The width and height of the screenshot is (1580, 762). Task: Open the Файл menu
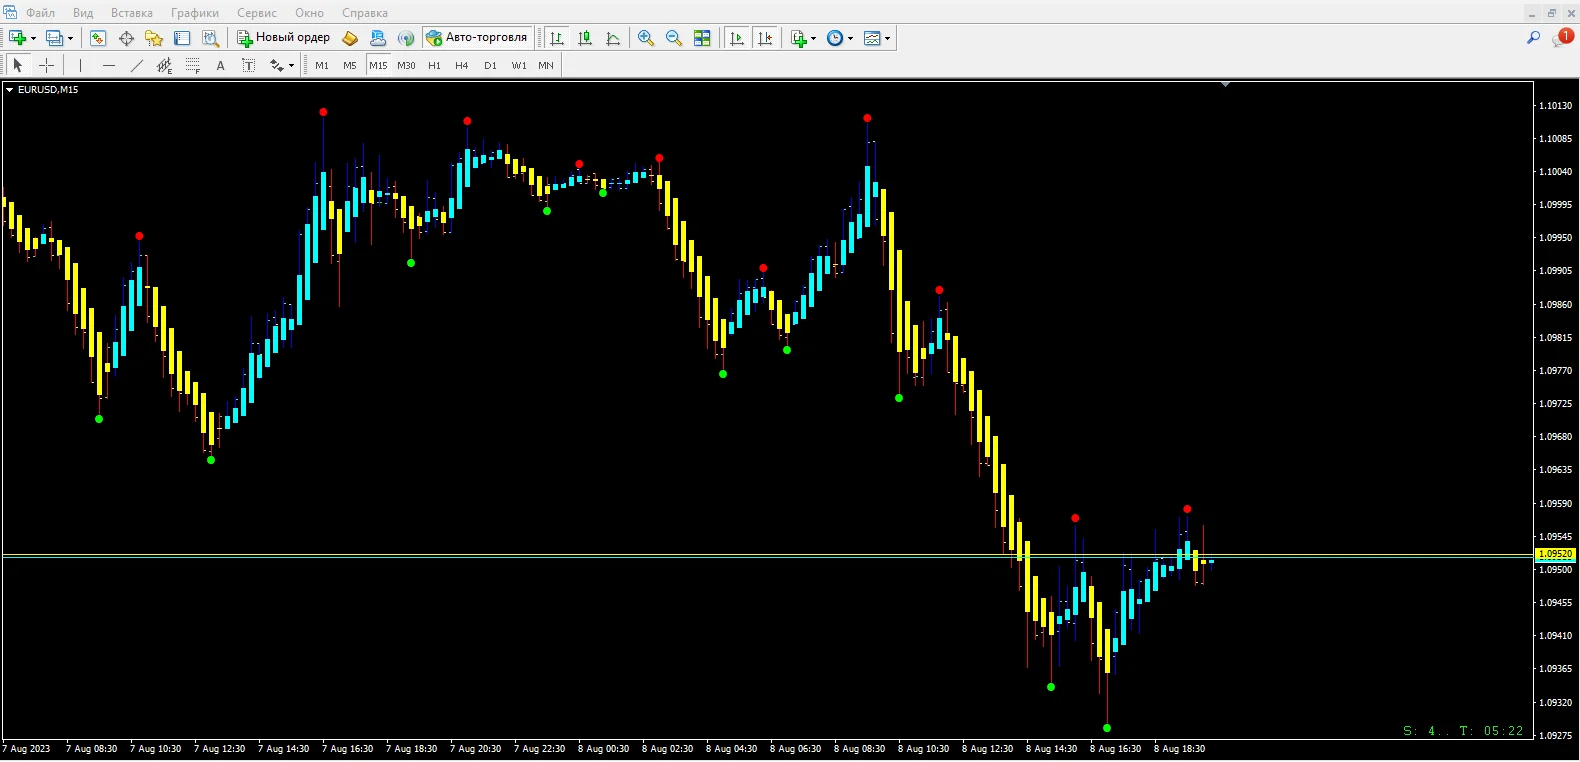[x=41, y=13]
